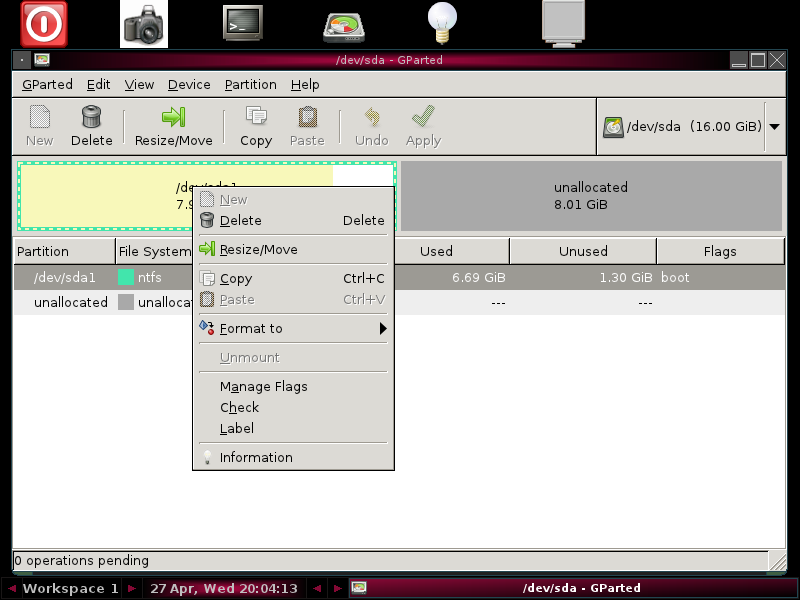Select Label in the context menu
This screenshot has width=800, height=600.
click(x=293, y=429)
